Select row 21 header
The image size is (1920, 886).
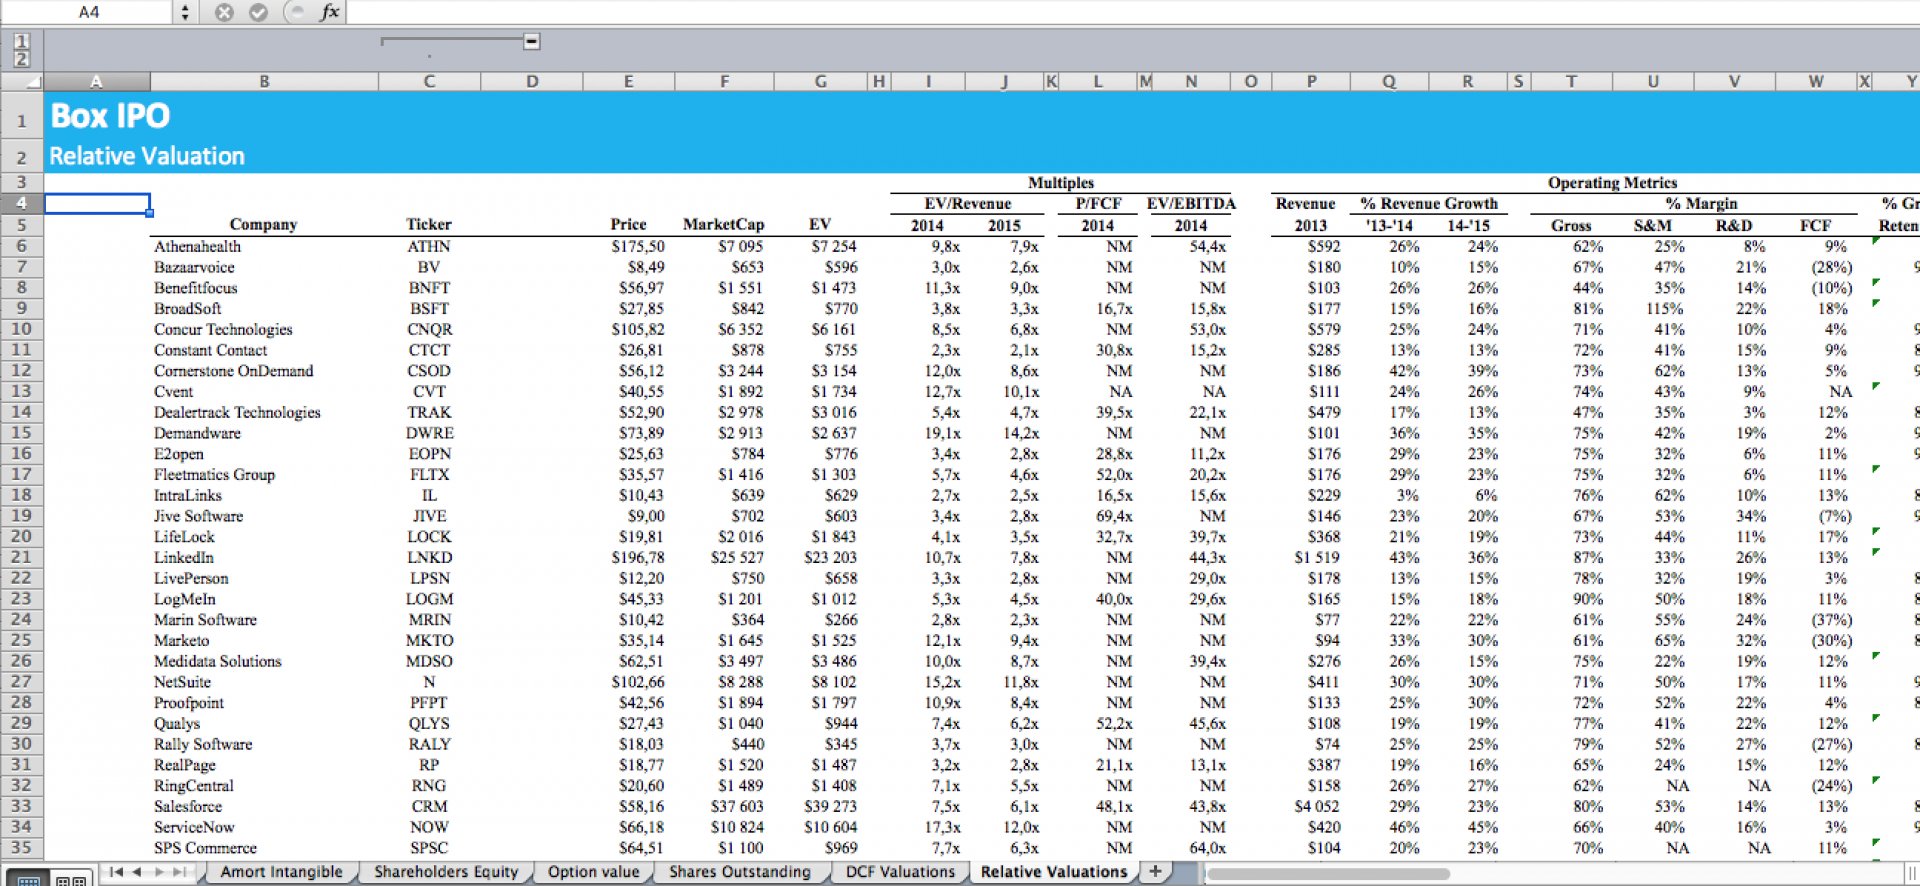pos(22,557)
